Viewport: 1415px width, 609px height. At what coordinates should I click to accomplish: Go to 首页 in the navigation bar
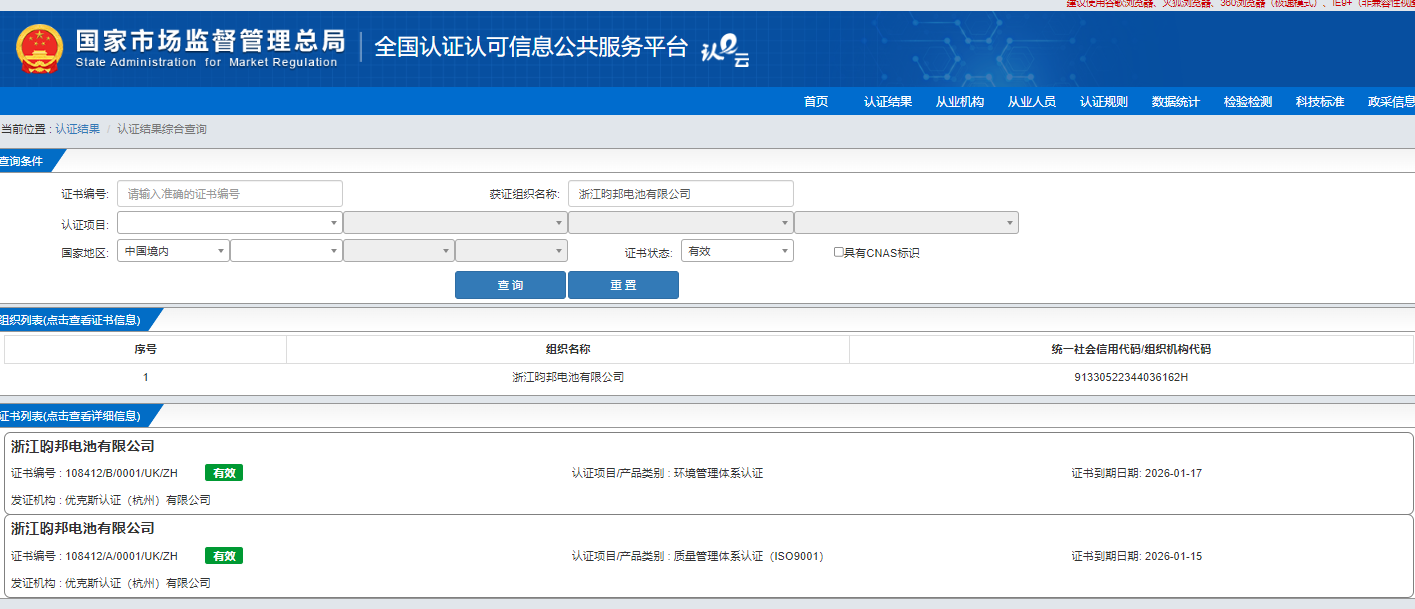click(816, 102)
